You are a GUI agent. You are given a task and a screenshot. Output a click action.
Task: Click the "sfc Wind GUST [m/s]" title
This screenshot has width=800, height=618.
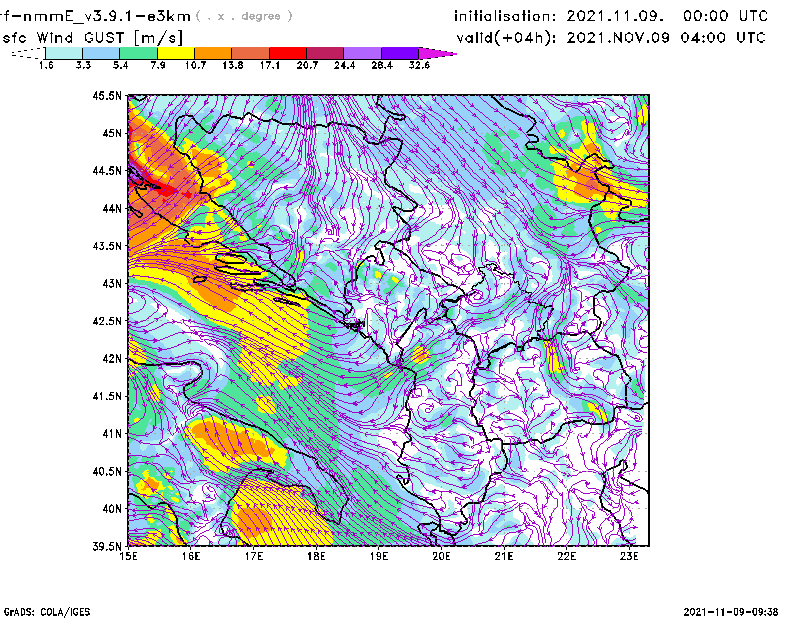(92, 38)
